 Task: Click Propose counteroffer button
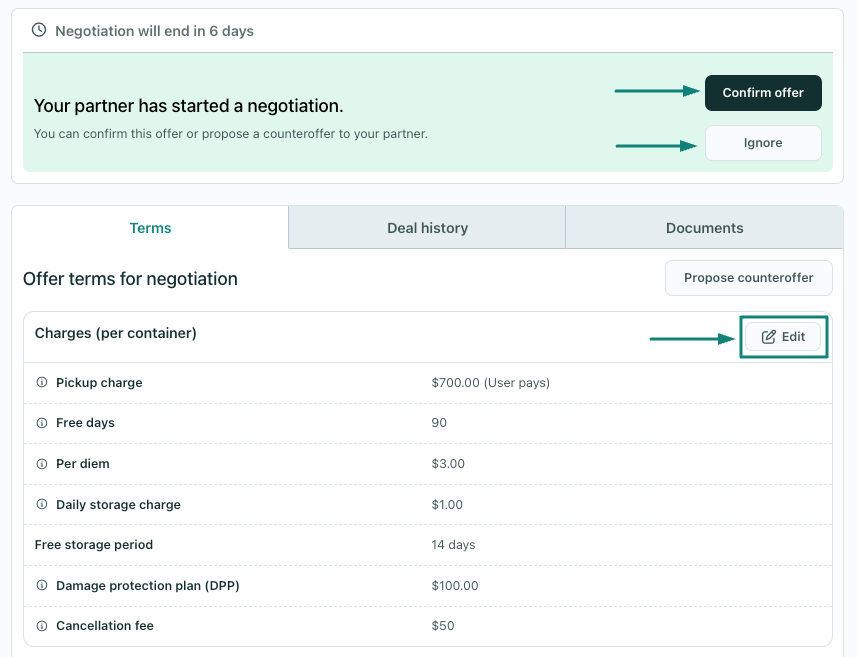(x=748, y=278)
